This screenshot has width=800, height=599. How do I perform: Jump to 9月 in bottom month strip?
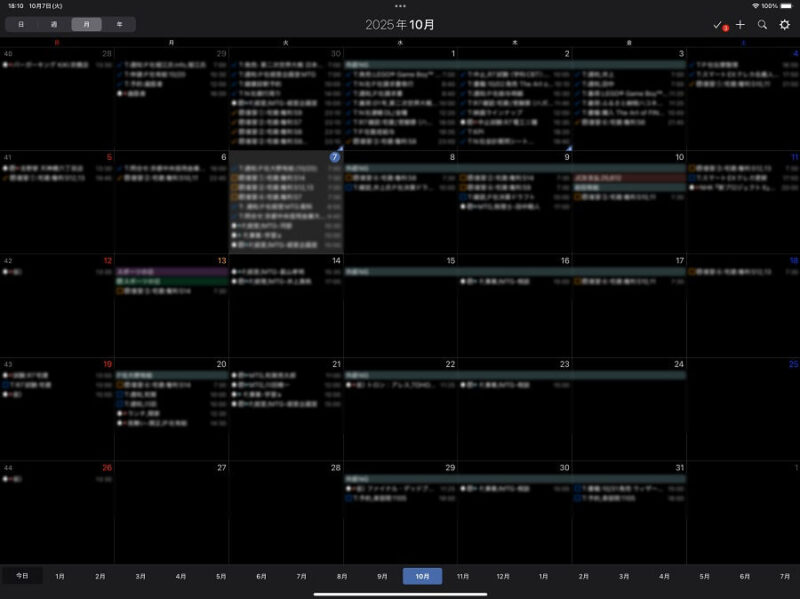point(382,576)
